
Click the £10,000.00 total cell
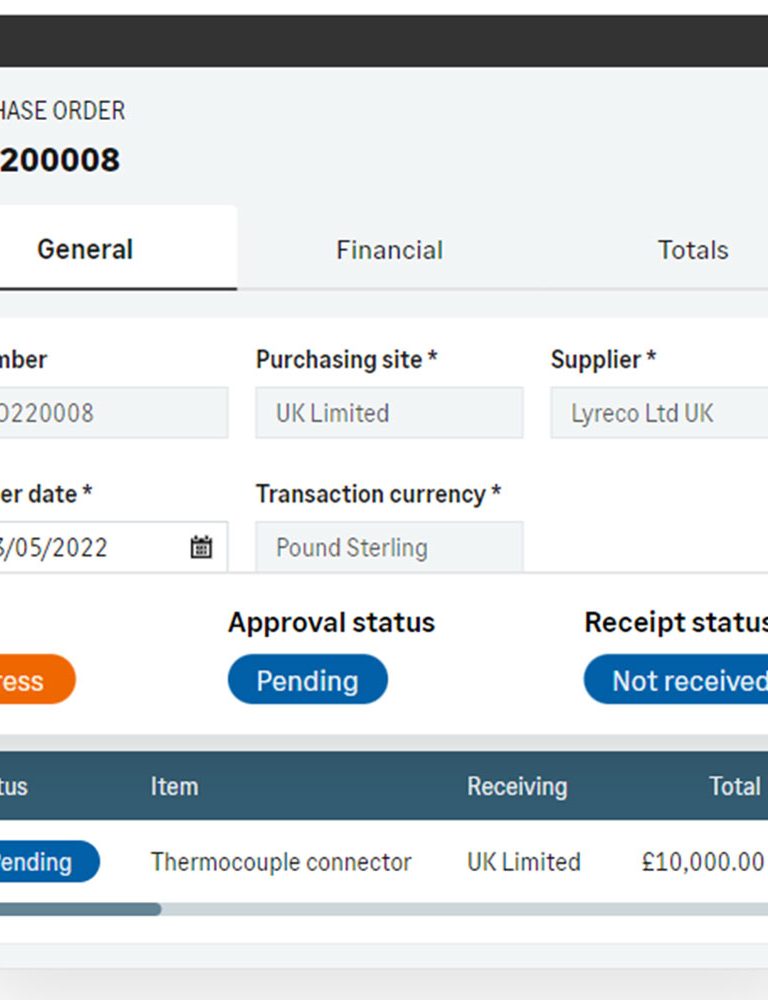(x=702, y=862)
